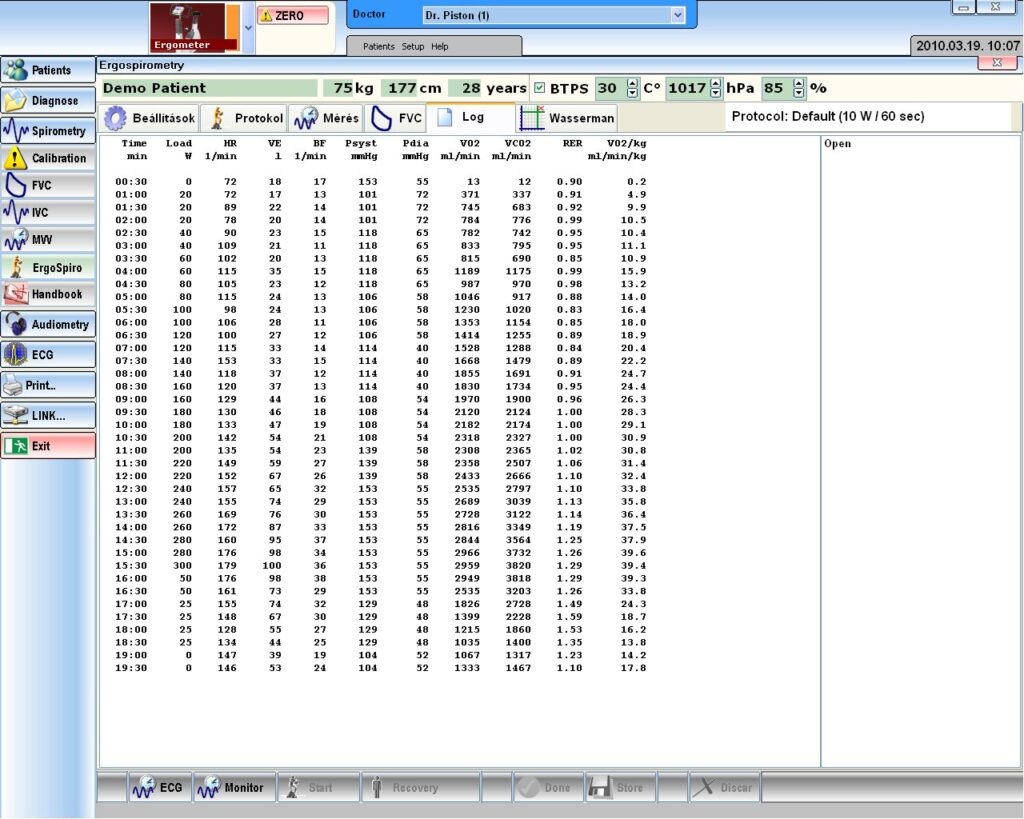The width and height of the screenshot is (1024, 819).
Task: Open the Print.. option
Action: 48,385
